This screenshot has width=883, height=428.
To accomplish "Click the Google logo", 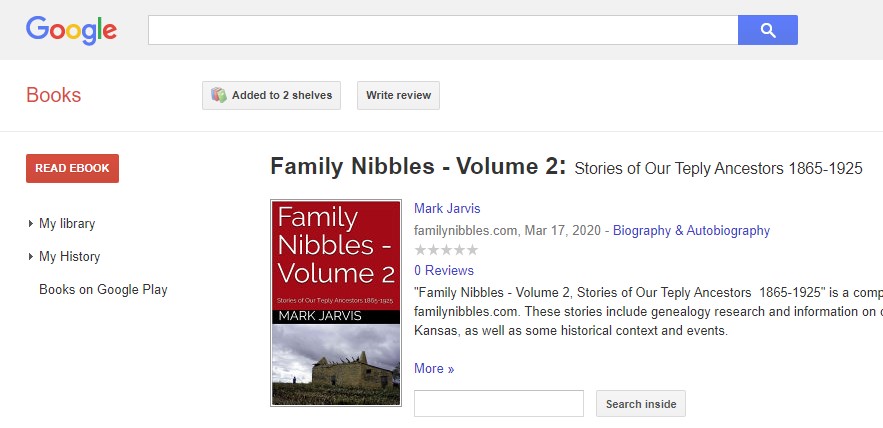I will (x=71, y=30).
